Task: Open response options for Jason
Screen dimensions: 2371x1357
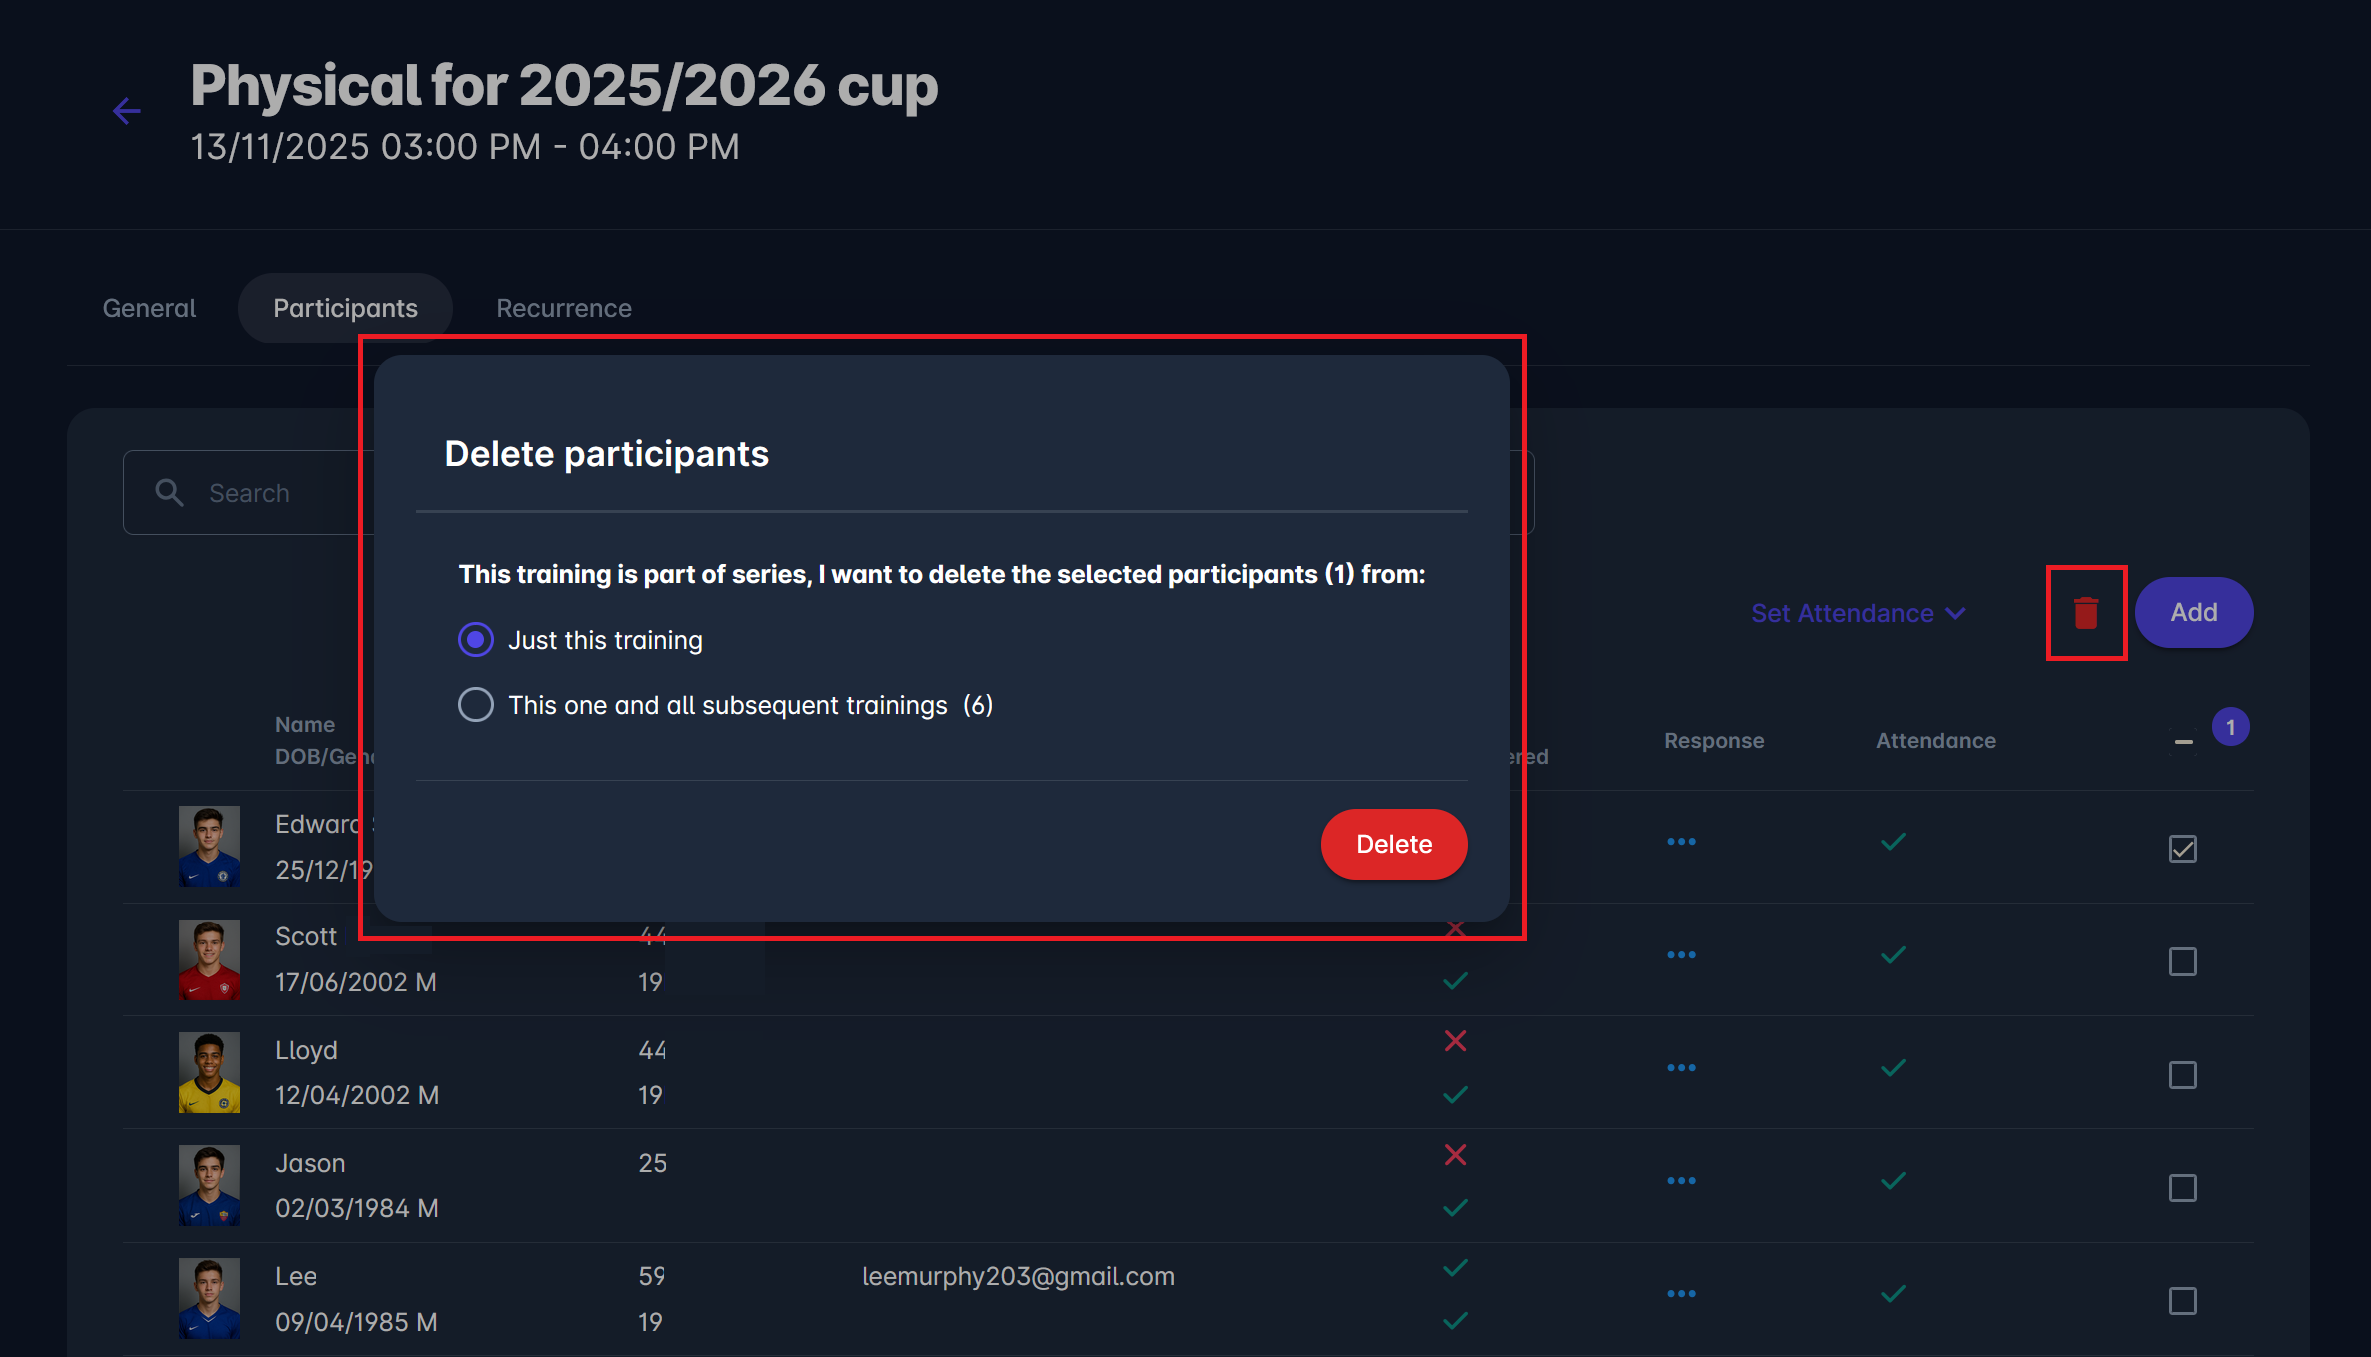Action: point(1681,1181)
